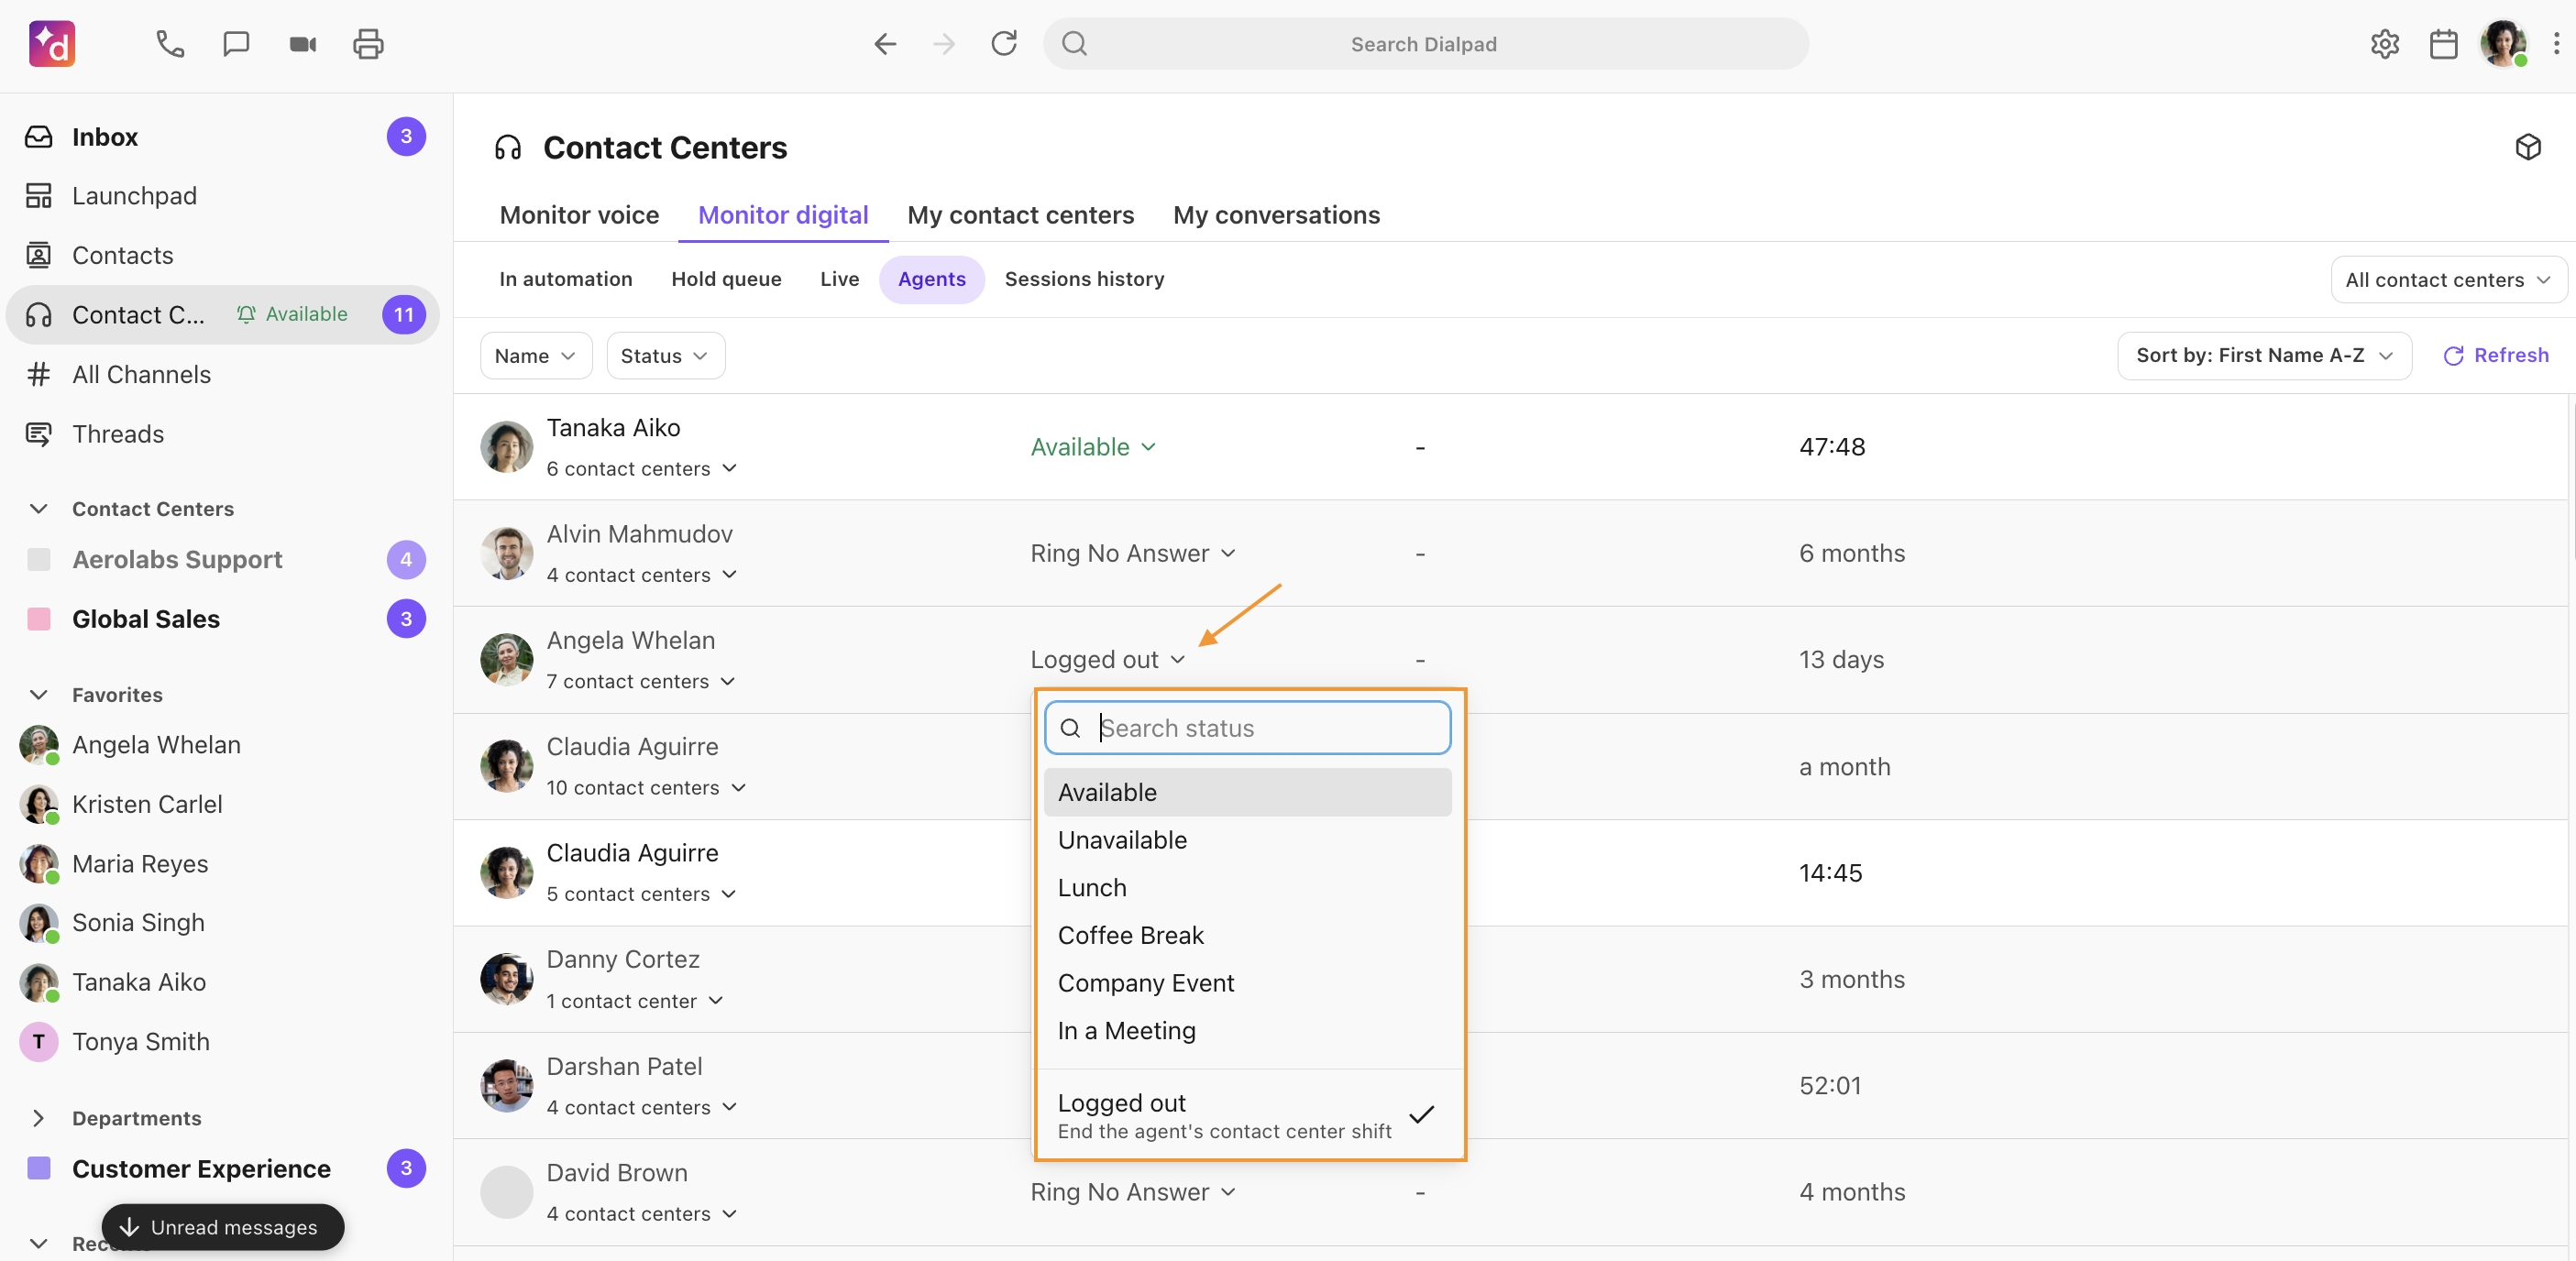The image size is (2576, 1261).
Task: Reload the page with refresh icon
Action: pos(1004,44)
